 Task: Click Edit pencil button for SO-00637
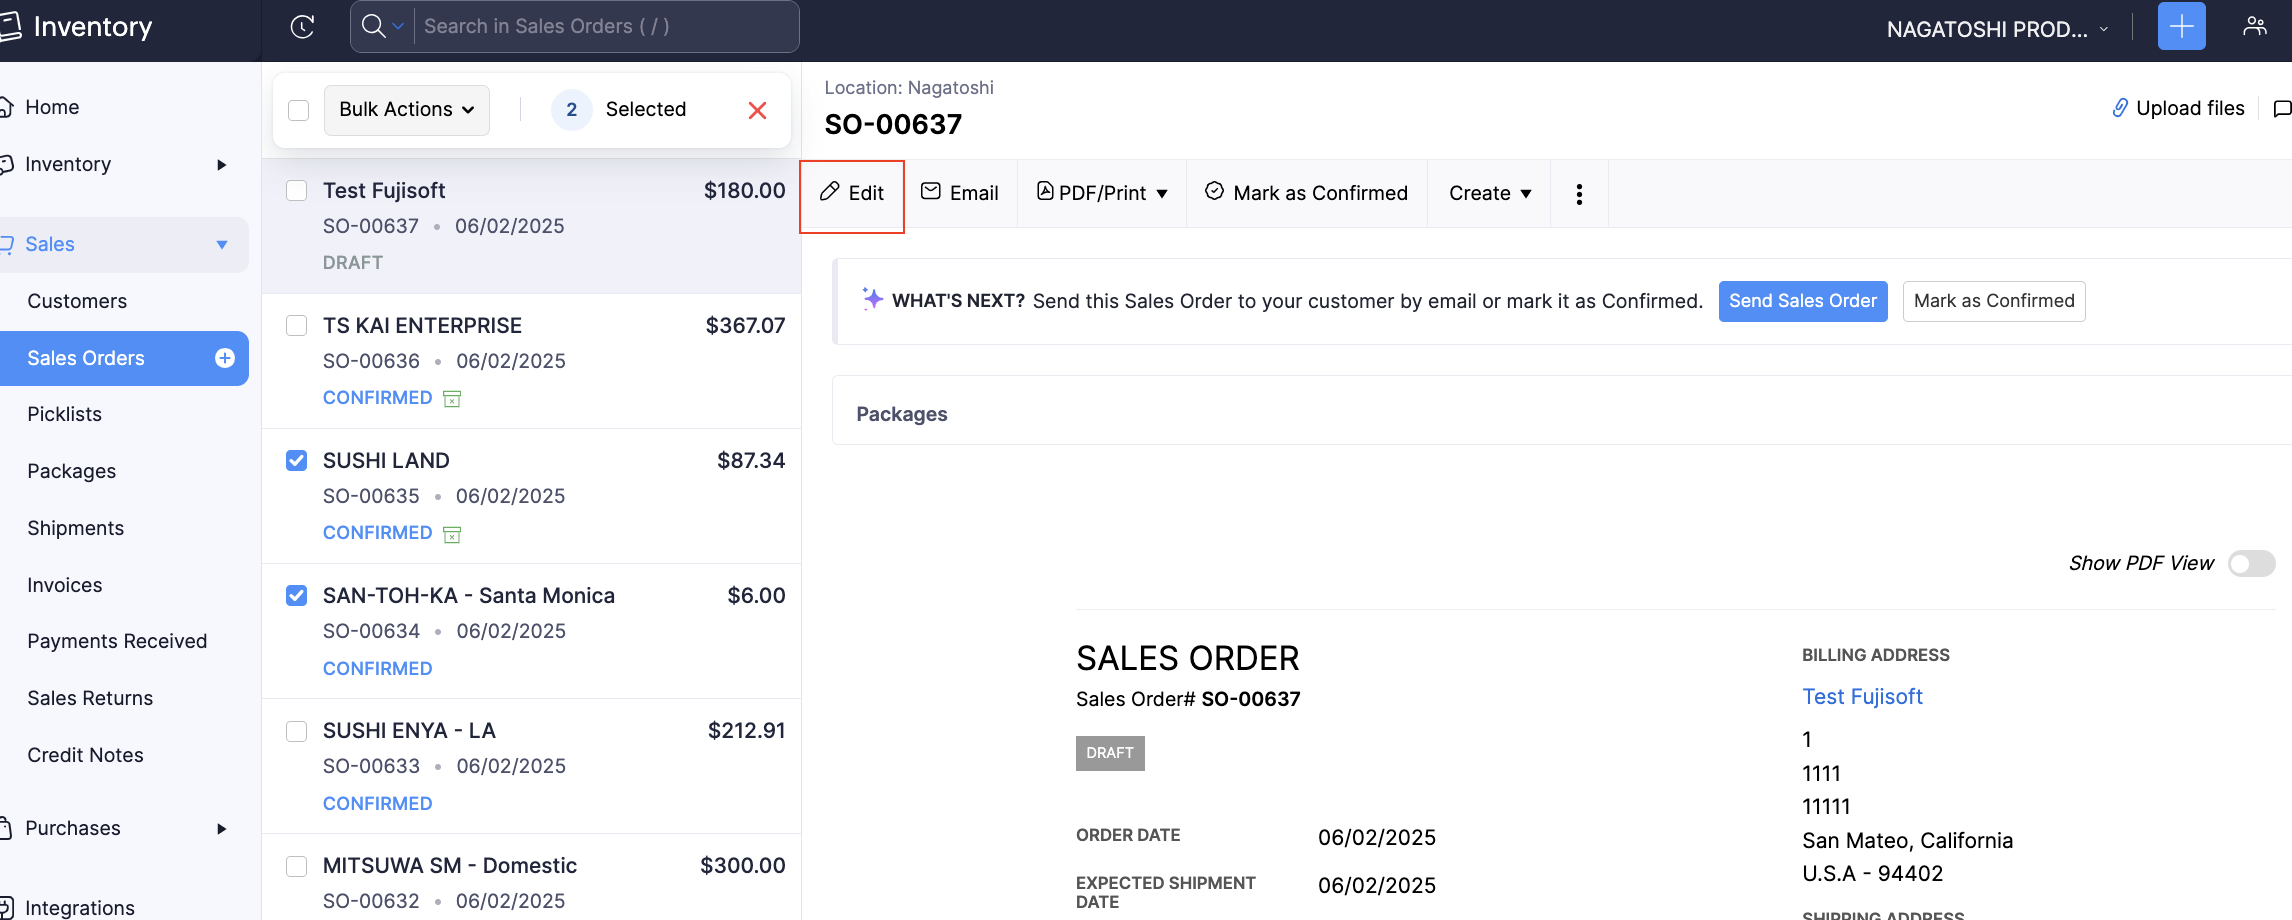tap(852, 193)
